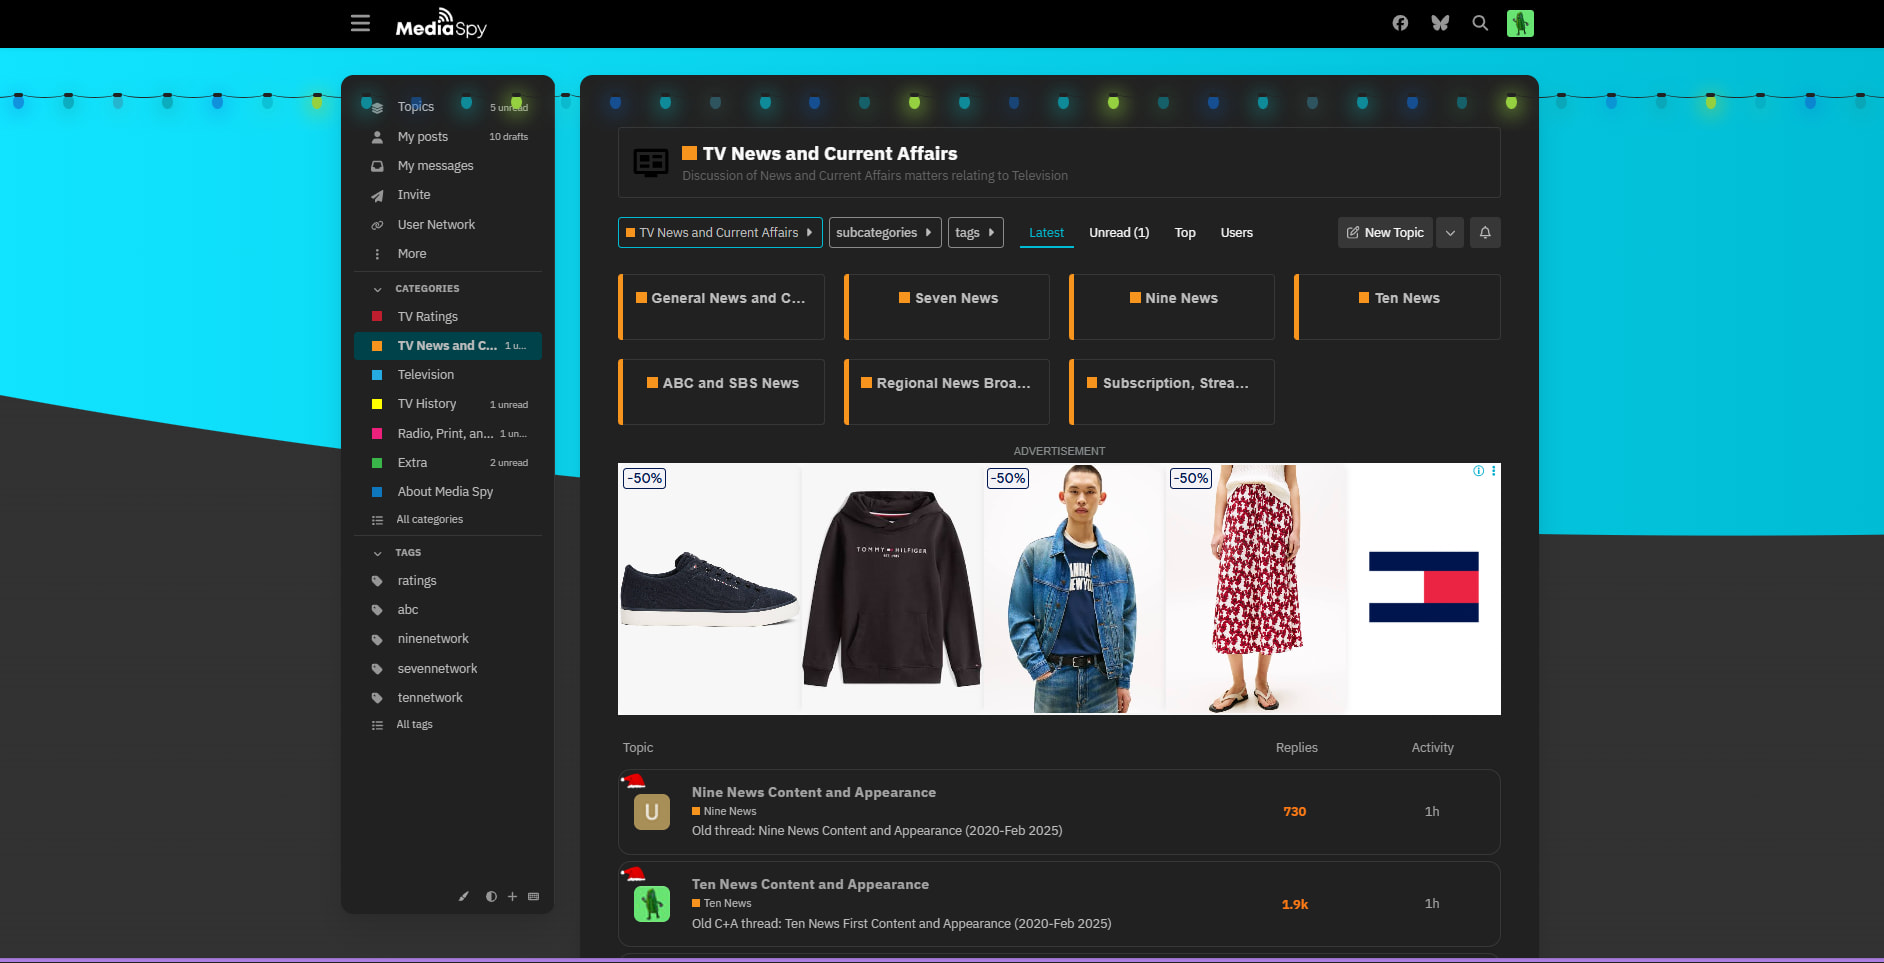Open the Seven News subcategory box
This screenshot has height=963, width=1884.
[x=947, y=299]
